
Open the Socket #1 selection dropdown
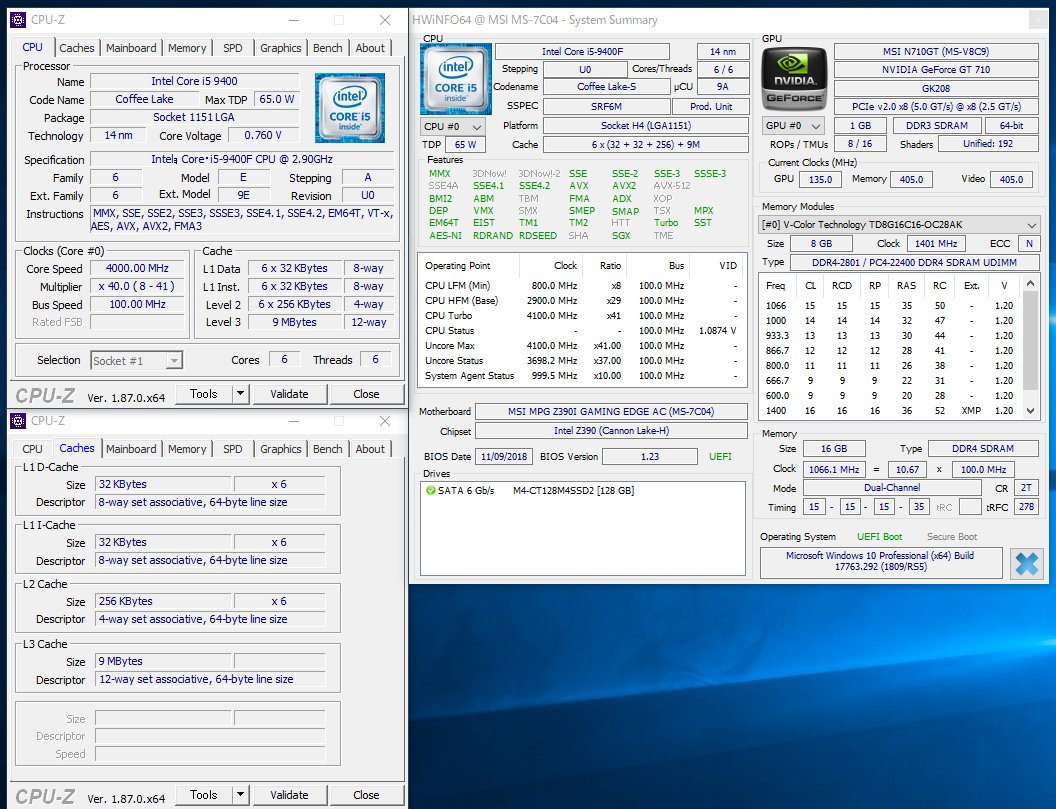[136, 360]
